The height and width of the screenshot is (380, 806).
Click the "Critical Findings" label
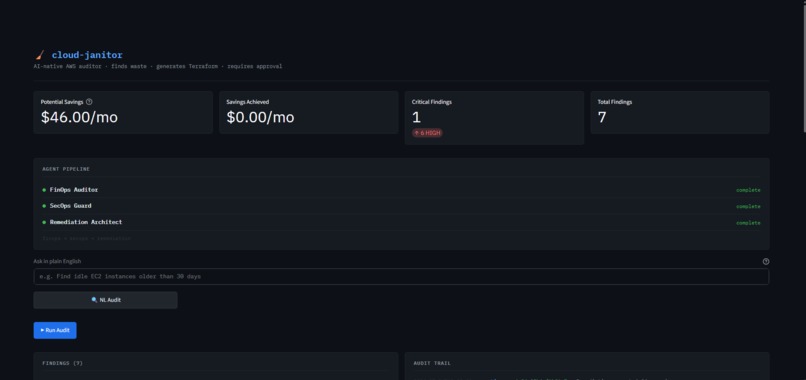click(x=432, y=102)
